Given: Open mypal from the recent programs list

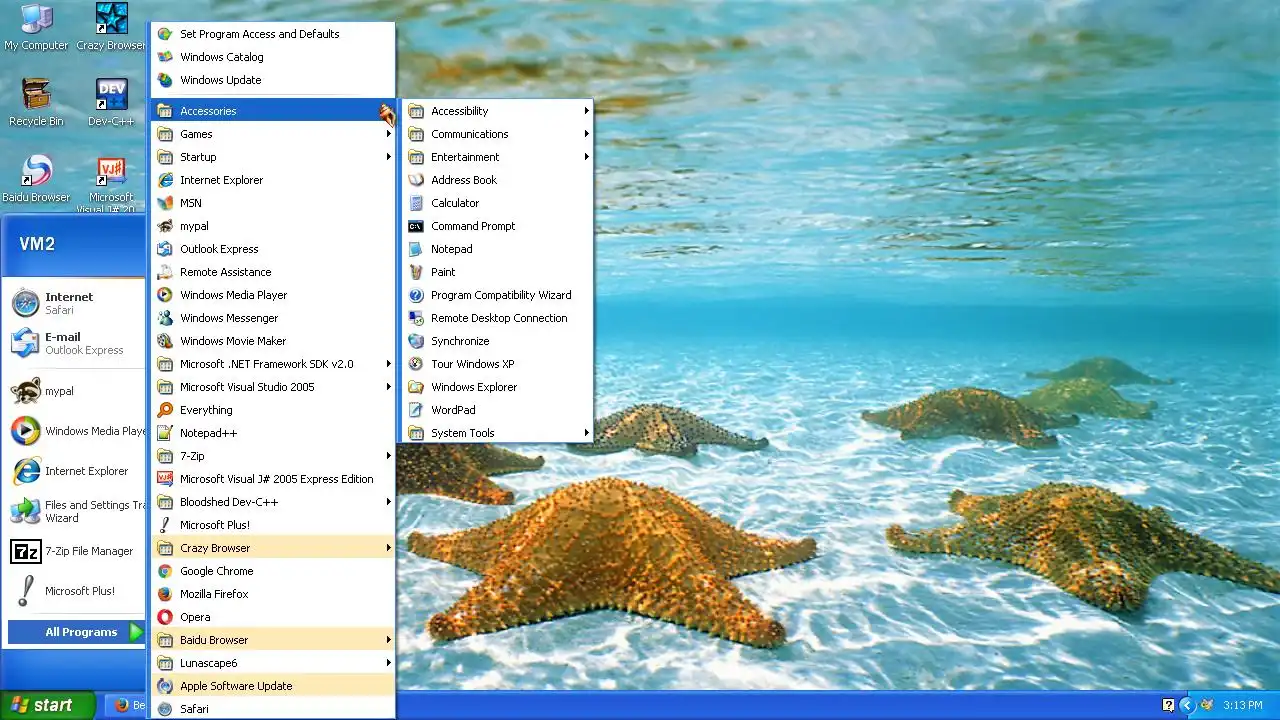Looking at the screenshot, I should coord(76,391).
